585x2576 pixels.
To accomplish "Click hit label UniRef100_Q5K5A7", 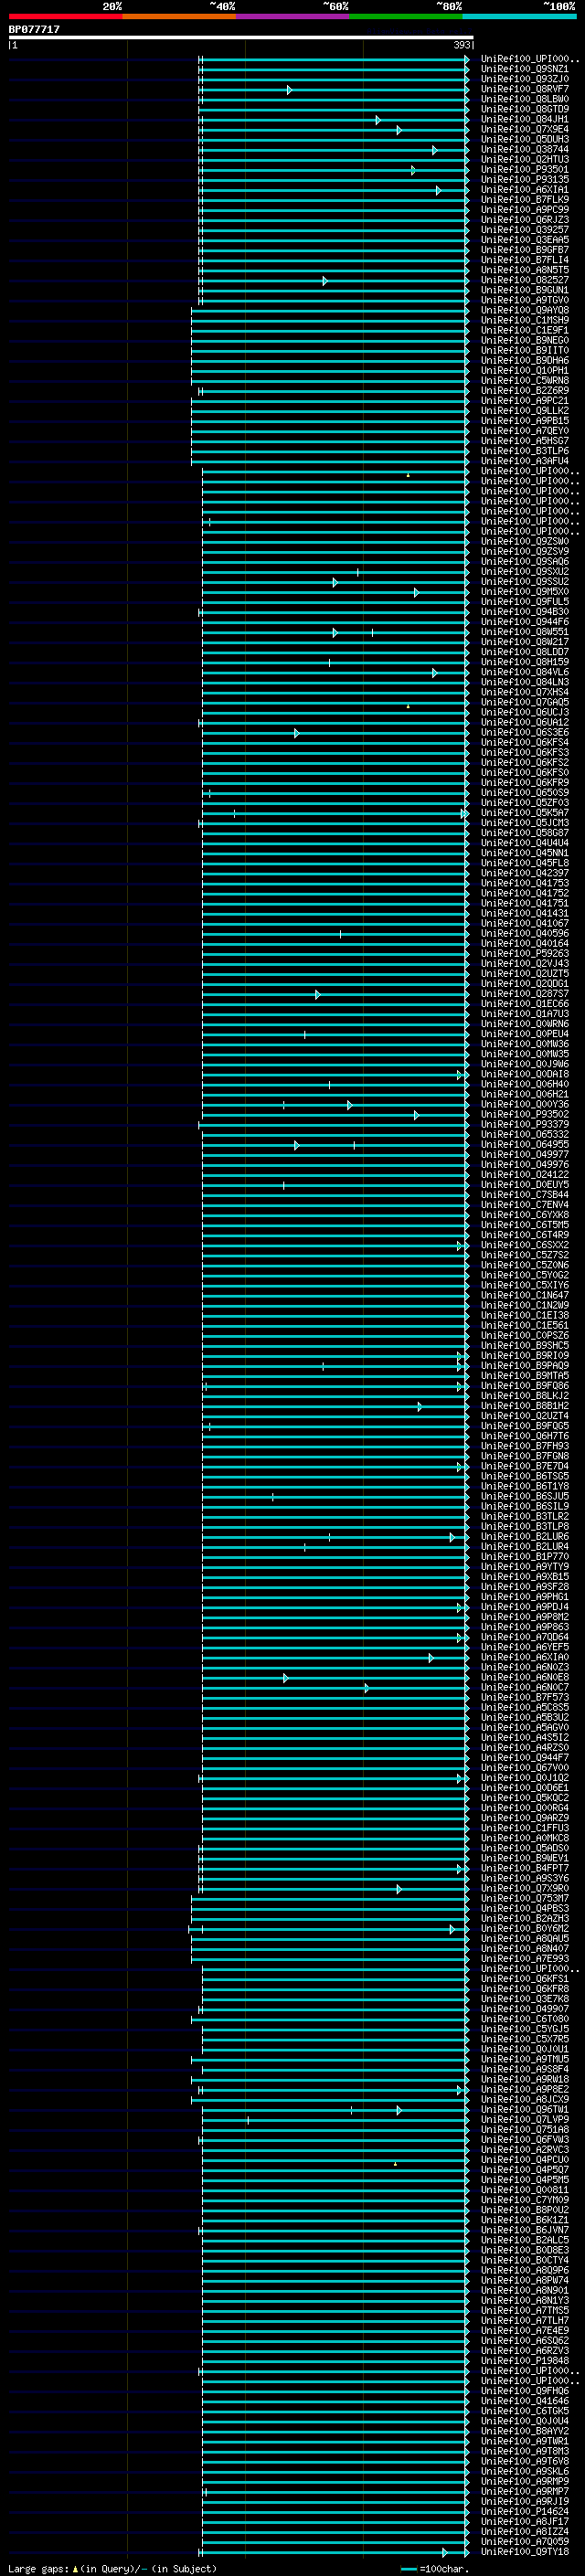I will coord(525,814).
